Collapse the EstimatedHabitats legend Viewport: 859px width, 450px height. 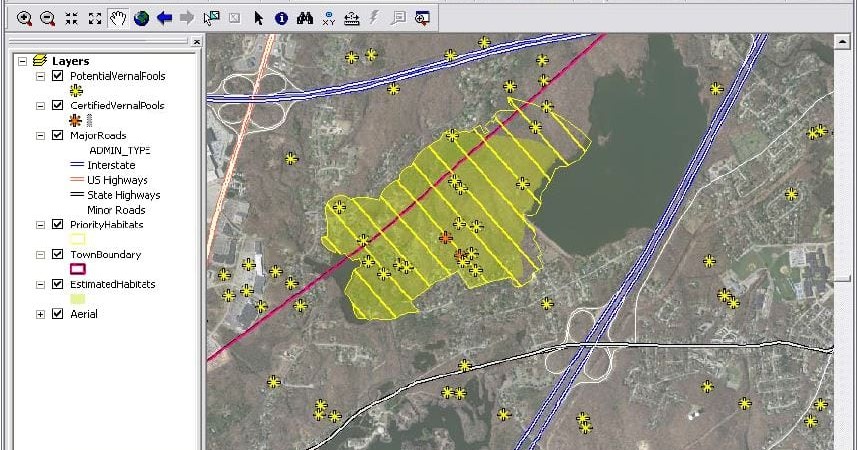pos(40,284)
